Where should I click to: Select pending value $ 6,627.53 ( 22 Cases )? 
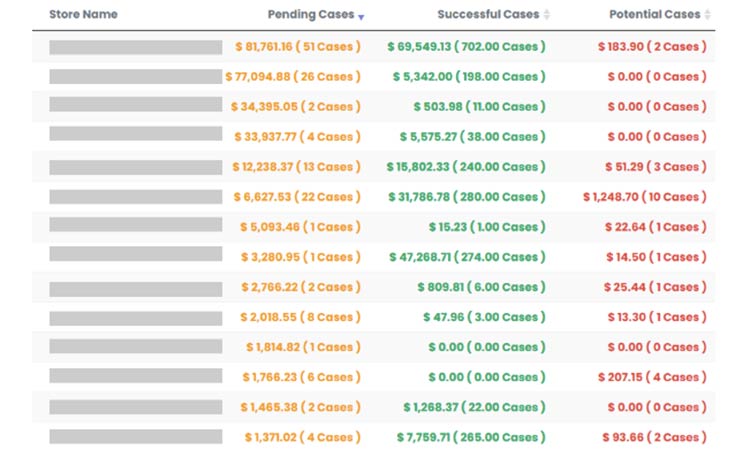coord(297,197)
